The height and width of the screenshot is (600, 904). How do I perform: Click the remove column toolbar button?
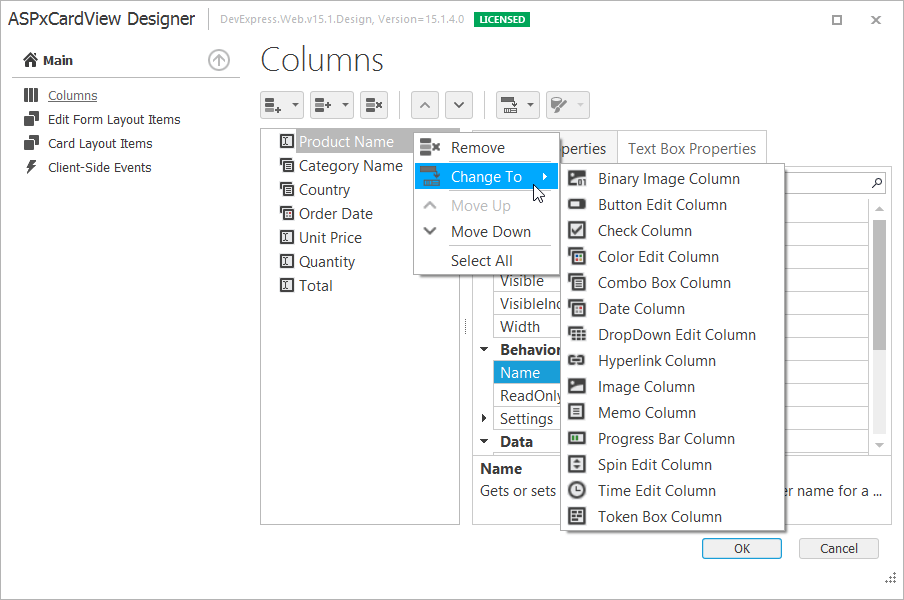374,105
